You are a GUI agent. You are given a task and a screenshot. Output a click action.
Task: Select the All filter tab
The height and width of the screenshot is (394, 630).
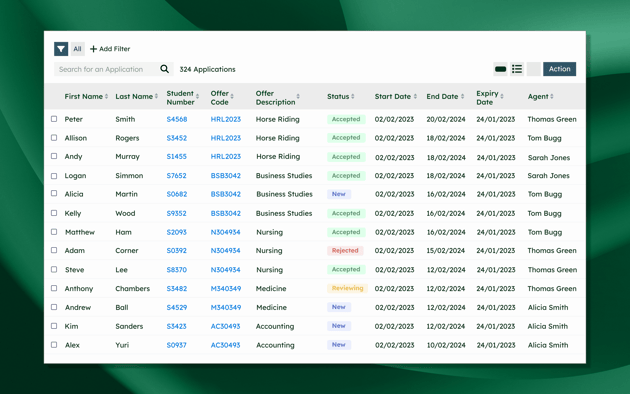coord(77,49)
